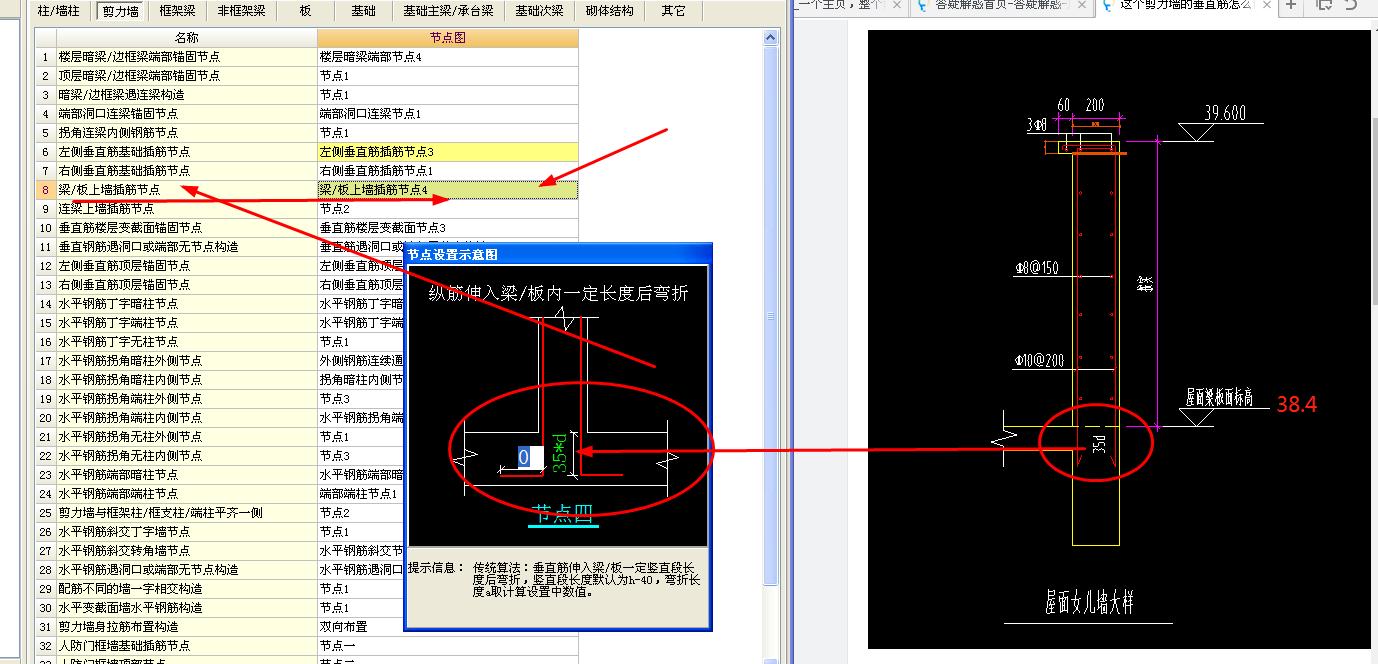Click the bend length input field showing 0
The image size is (1378, 664).
(x=530, y=457)
